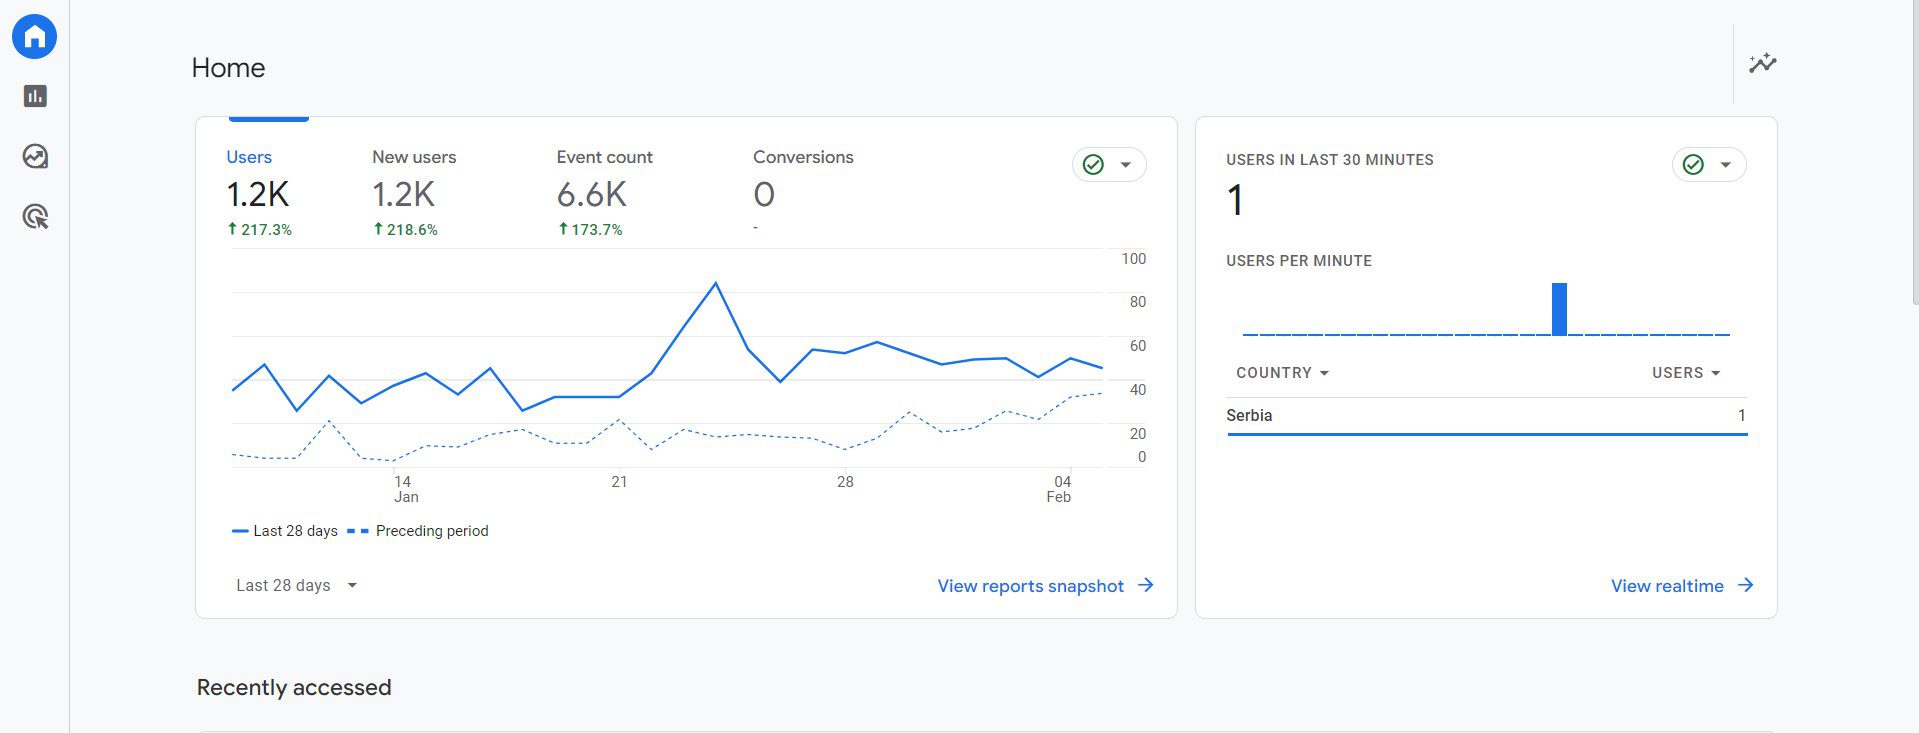
Task: Open the Insights sparkle icon
Action: tap(1762, 63)
